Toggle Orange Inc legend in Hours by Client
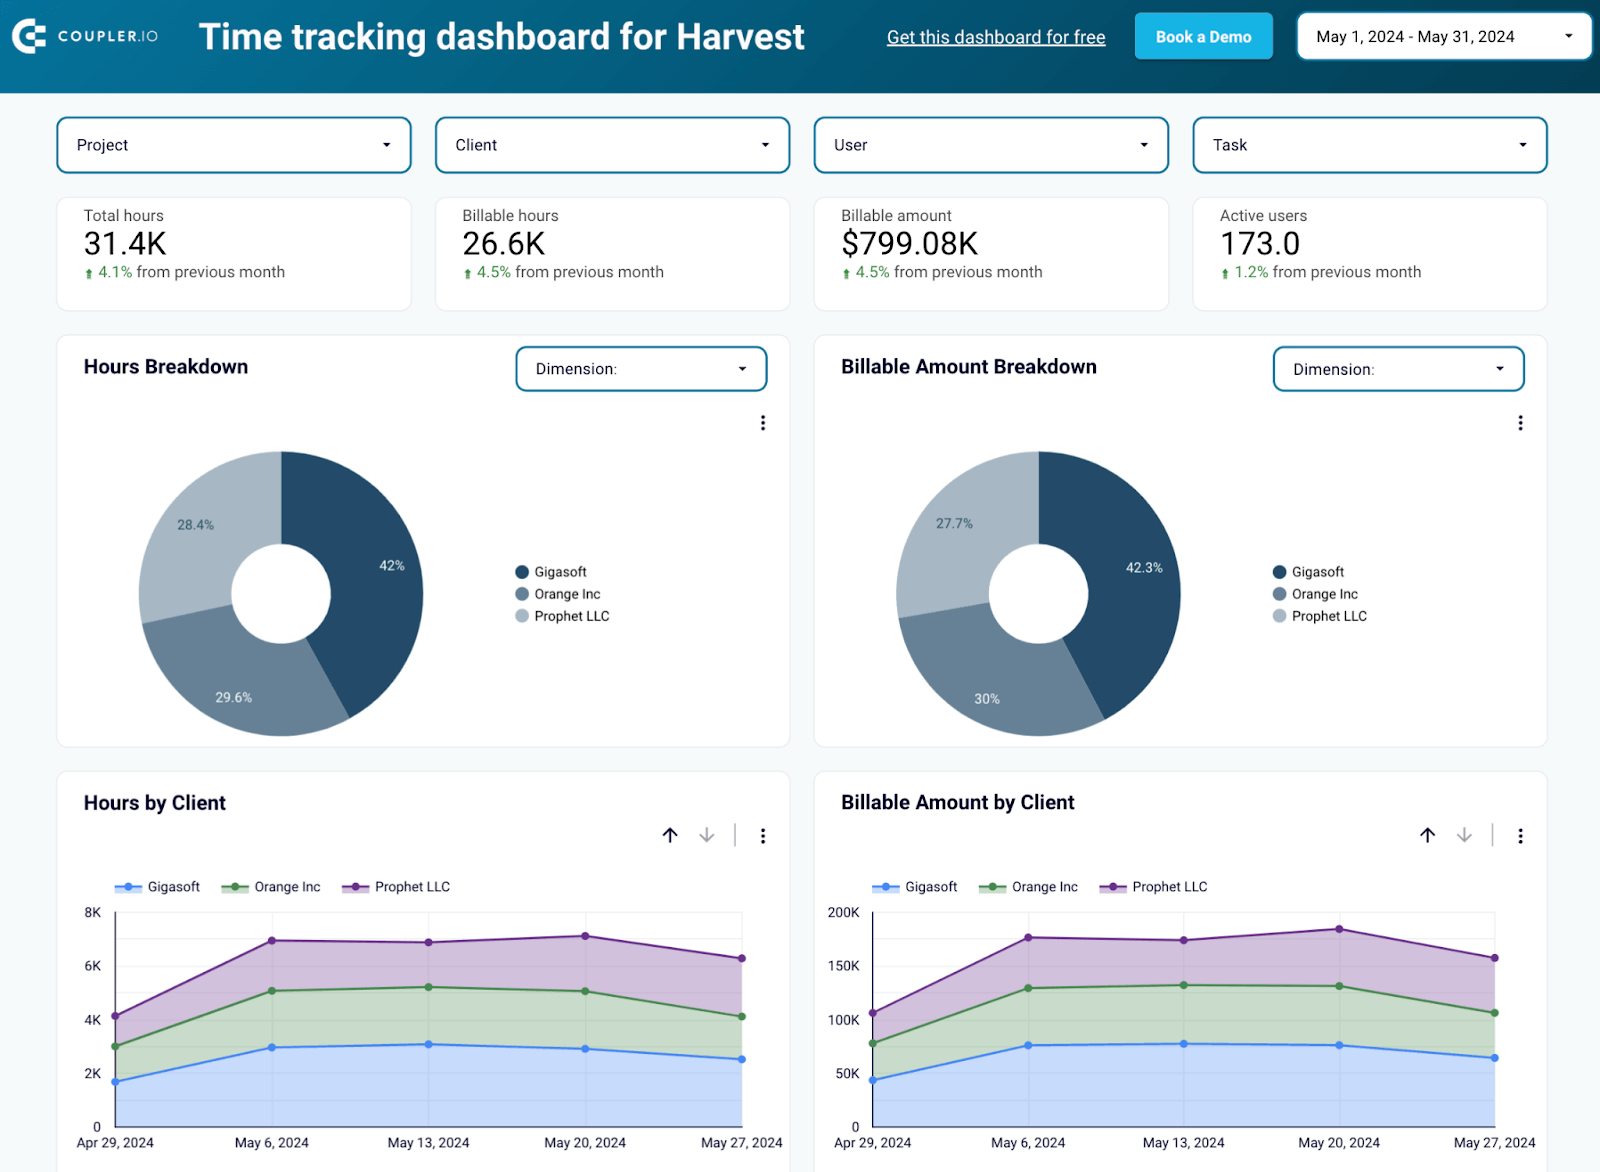Viewport: 1600px width, 1172px height. pos(271,887)
